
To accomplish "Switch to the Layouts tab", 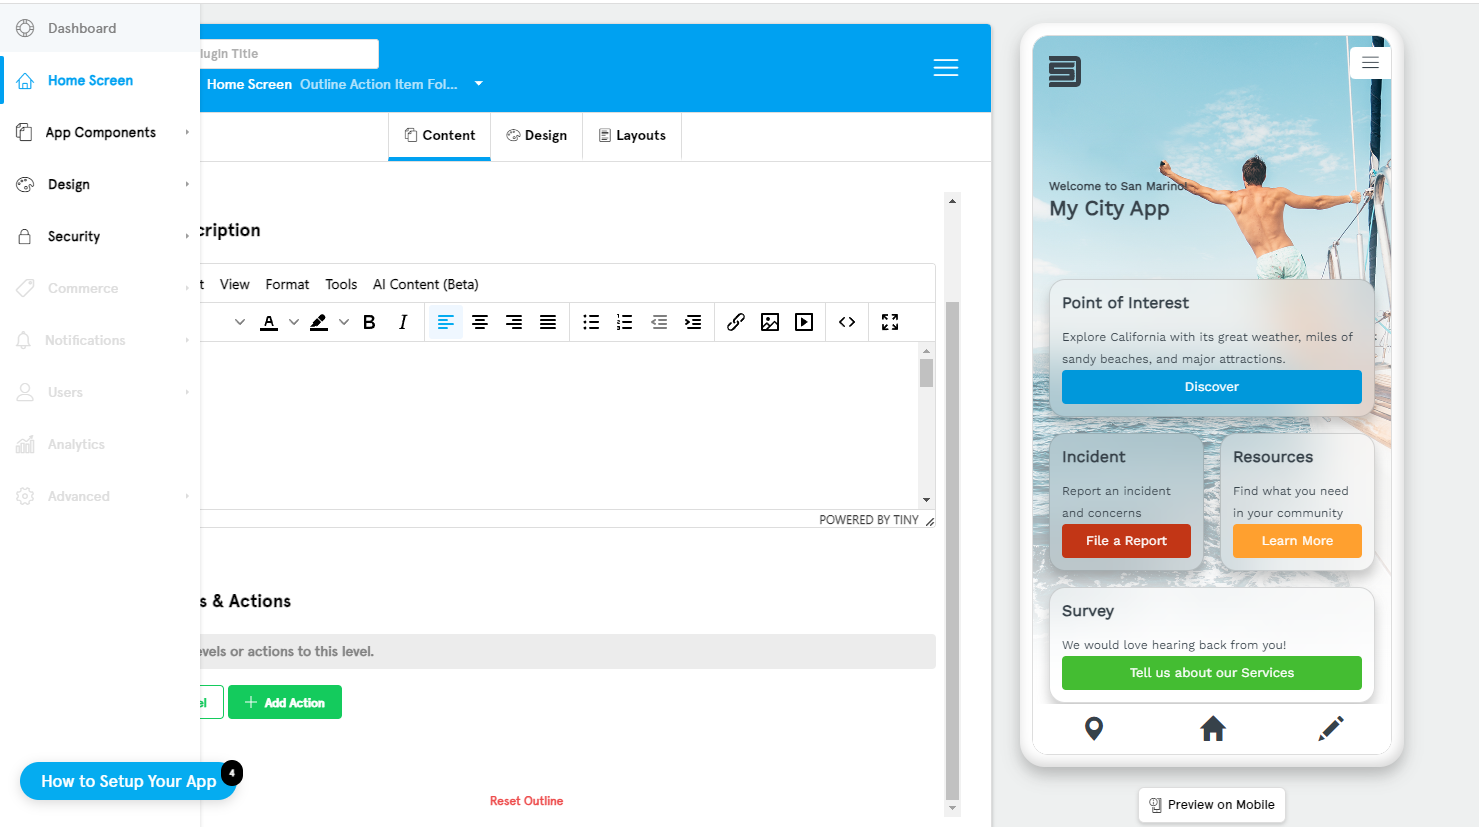I will click(631, 135).
